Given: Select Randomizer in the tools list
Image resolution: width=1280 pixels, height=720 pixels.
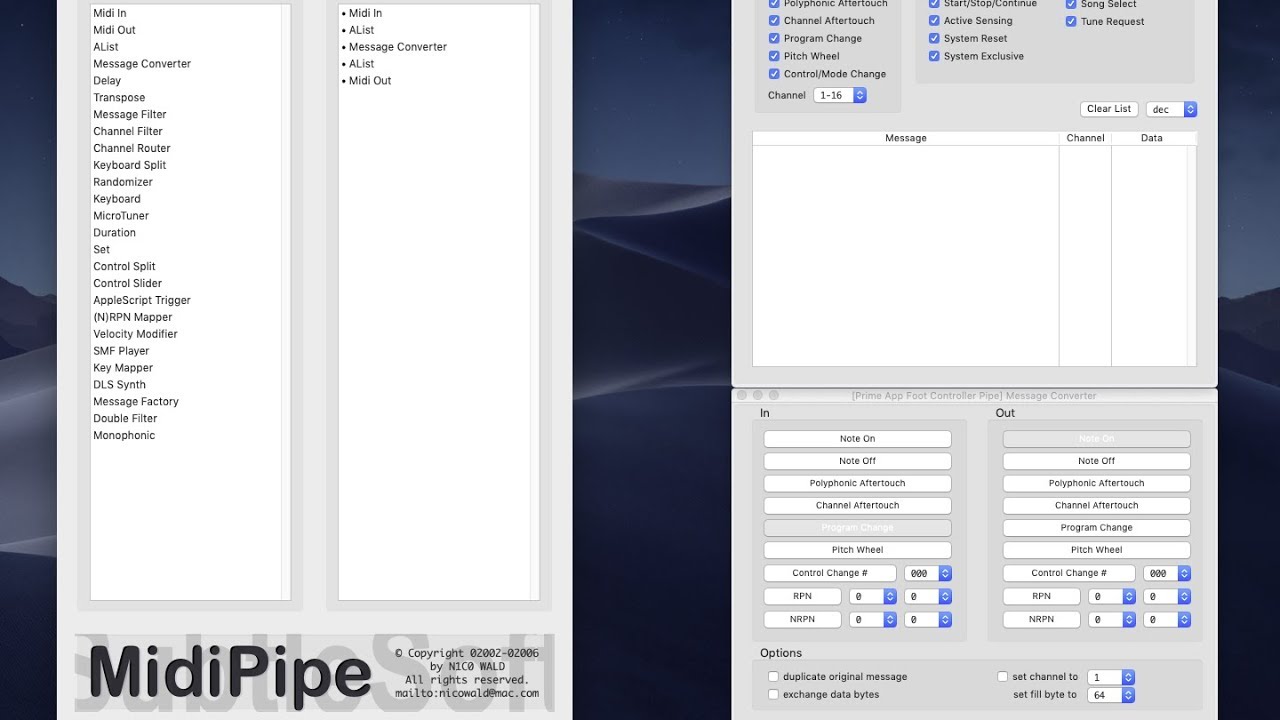Looking at the screenshot, I should [x=123, y=183].
